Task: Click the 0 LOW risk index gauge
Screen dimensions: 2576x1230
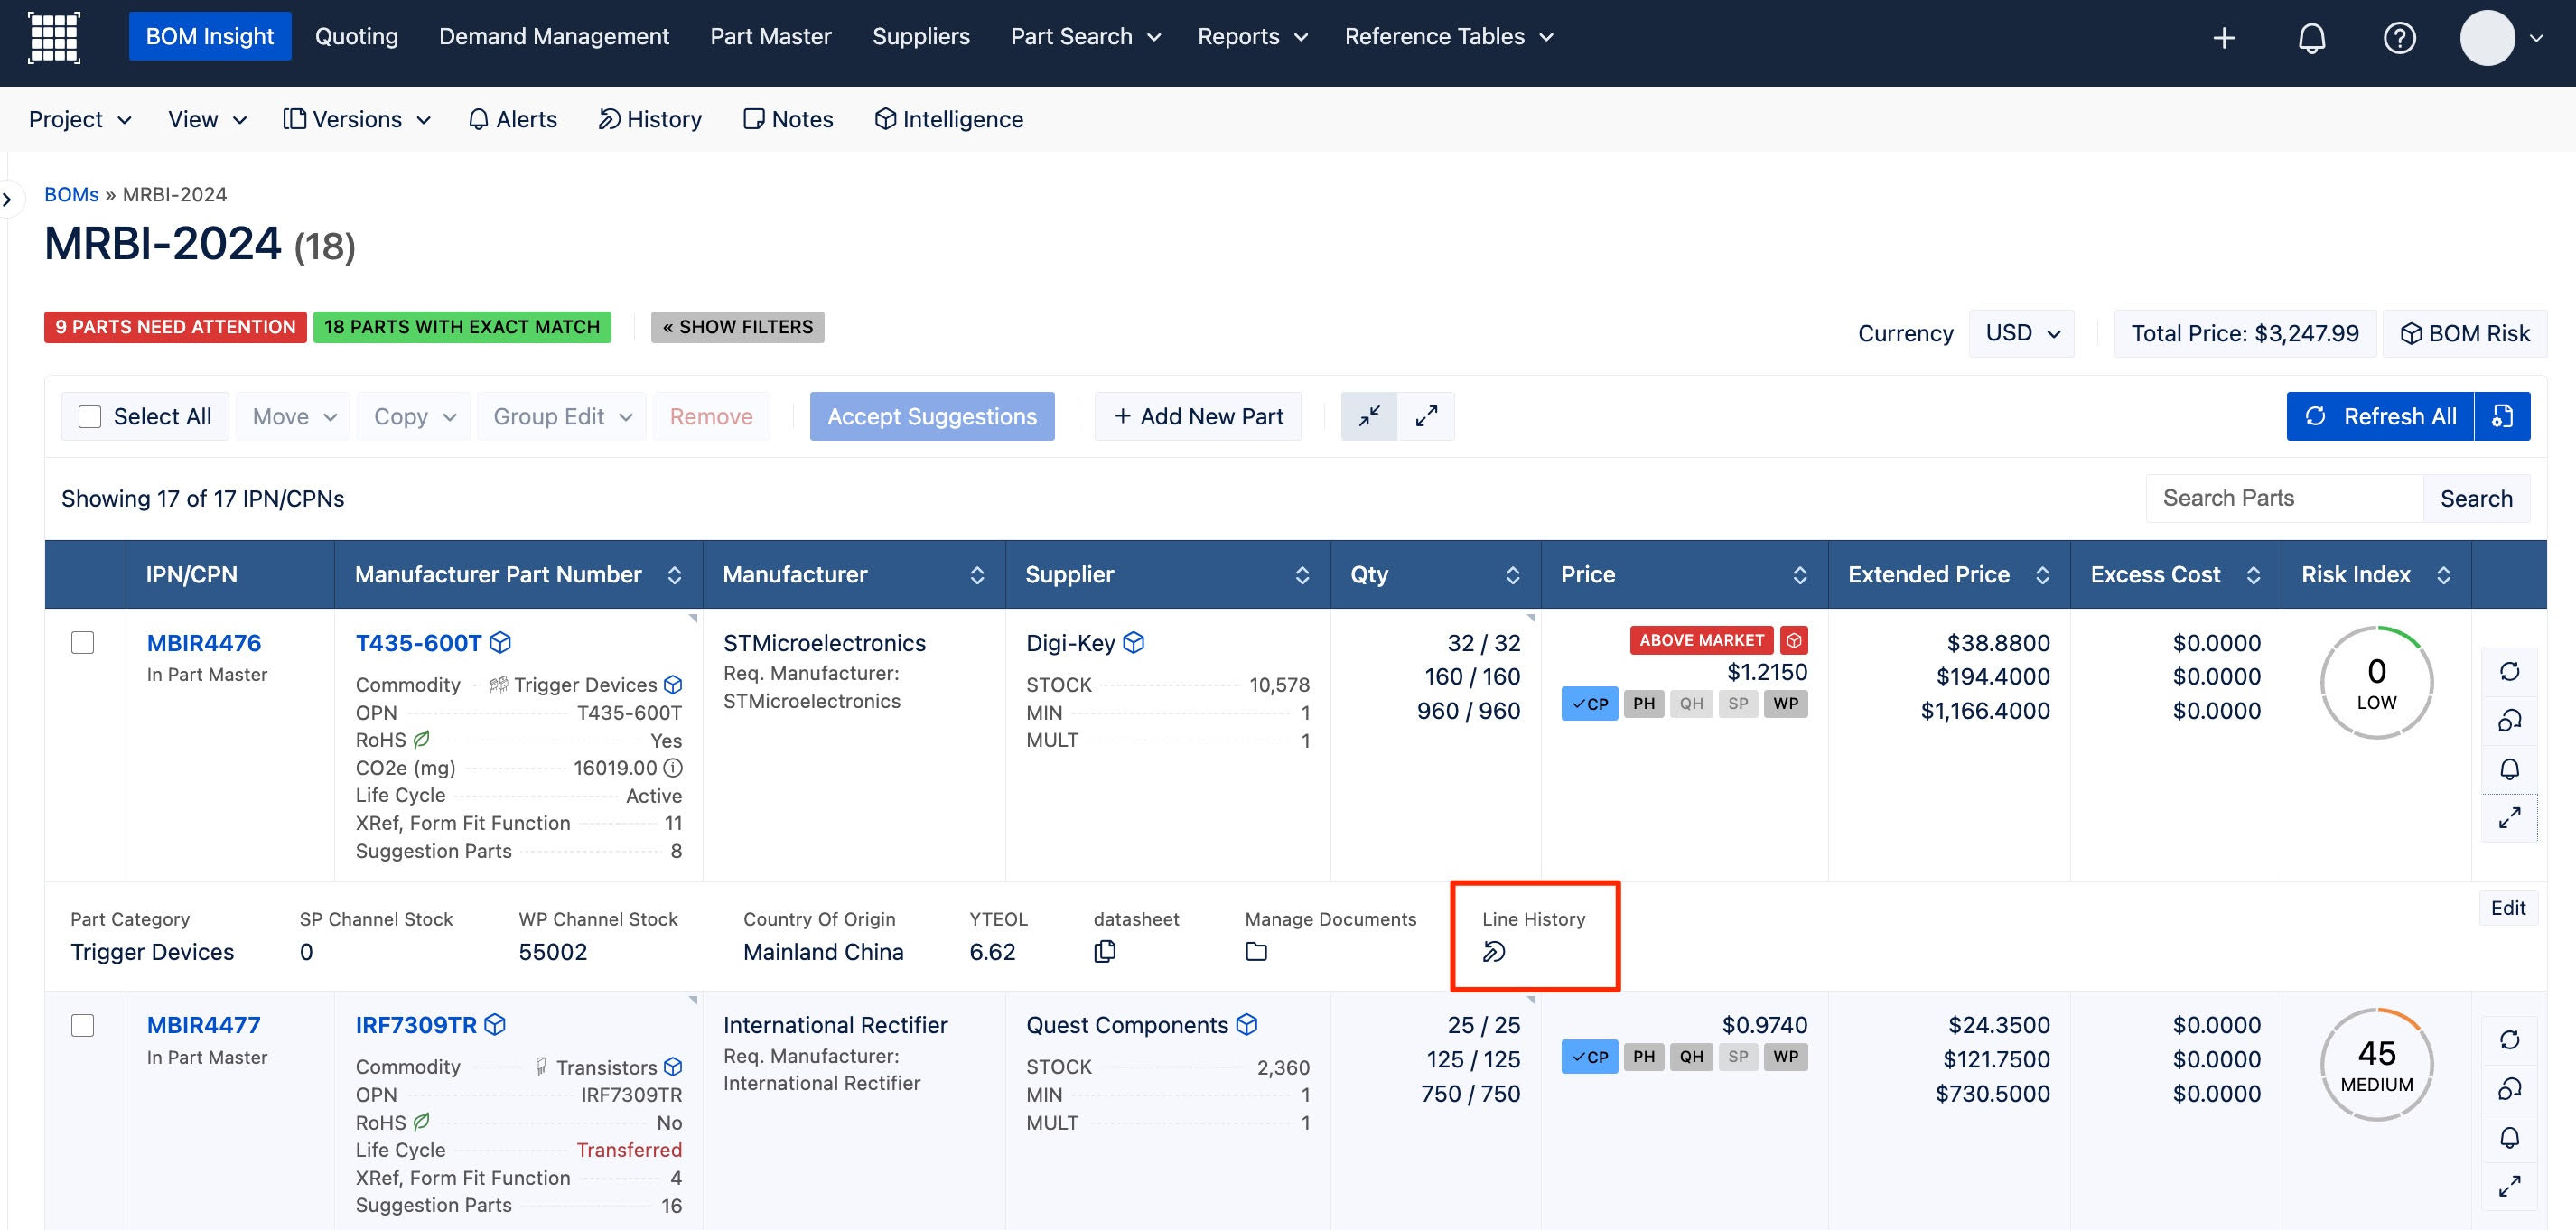Action: (2377, 683)
